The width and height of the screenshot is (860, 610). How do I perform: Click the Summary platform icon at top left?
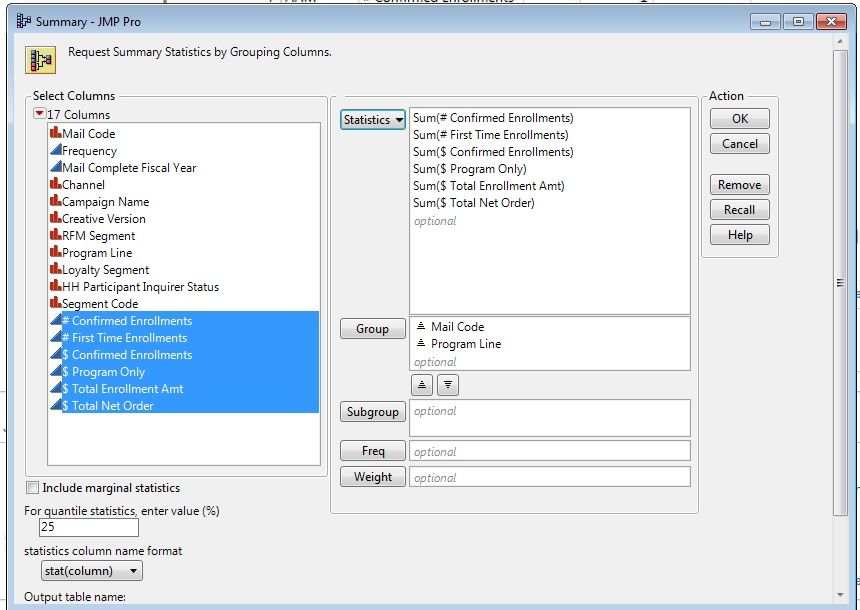pos(40,60)
